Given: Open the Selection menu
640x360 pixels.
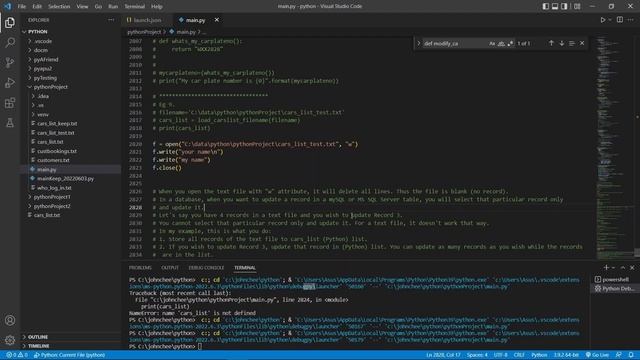Looking at the screenshot, I should click(59, 6).
